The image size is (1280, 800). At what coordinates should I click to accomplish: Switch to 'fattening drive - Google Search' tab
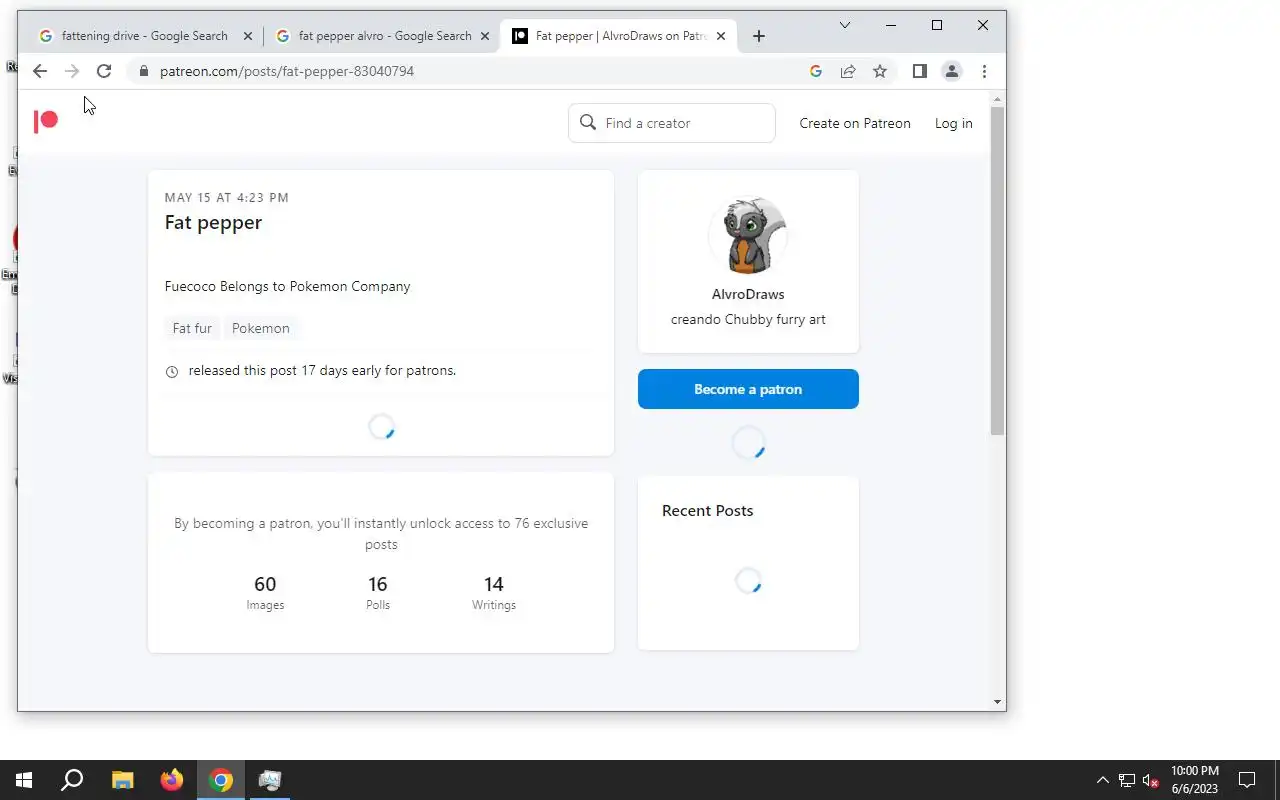(x=144, y=36)
